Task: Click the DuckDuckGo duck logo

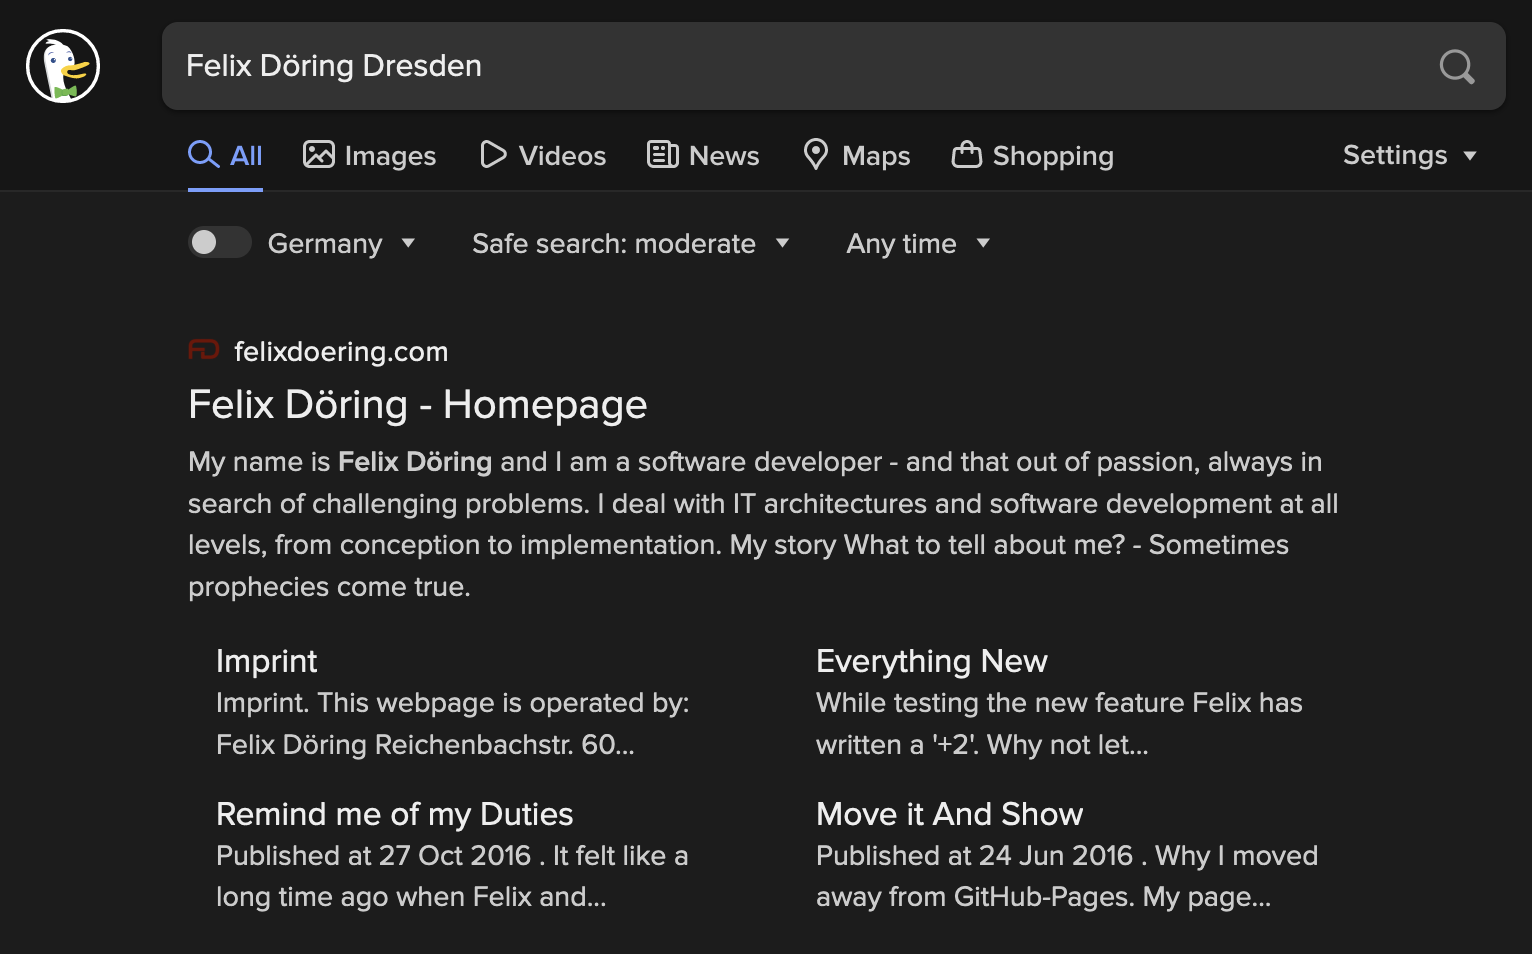Action: tap(63, 66)
